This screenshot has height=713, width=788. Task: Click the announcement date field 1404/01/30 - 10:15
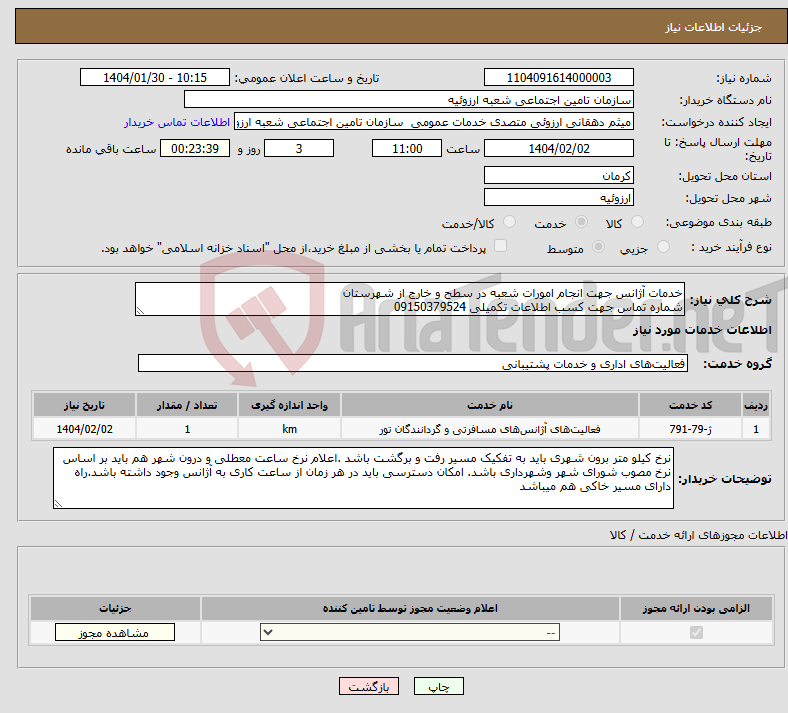pyautogui.click(x=155, y=77)
